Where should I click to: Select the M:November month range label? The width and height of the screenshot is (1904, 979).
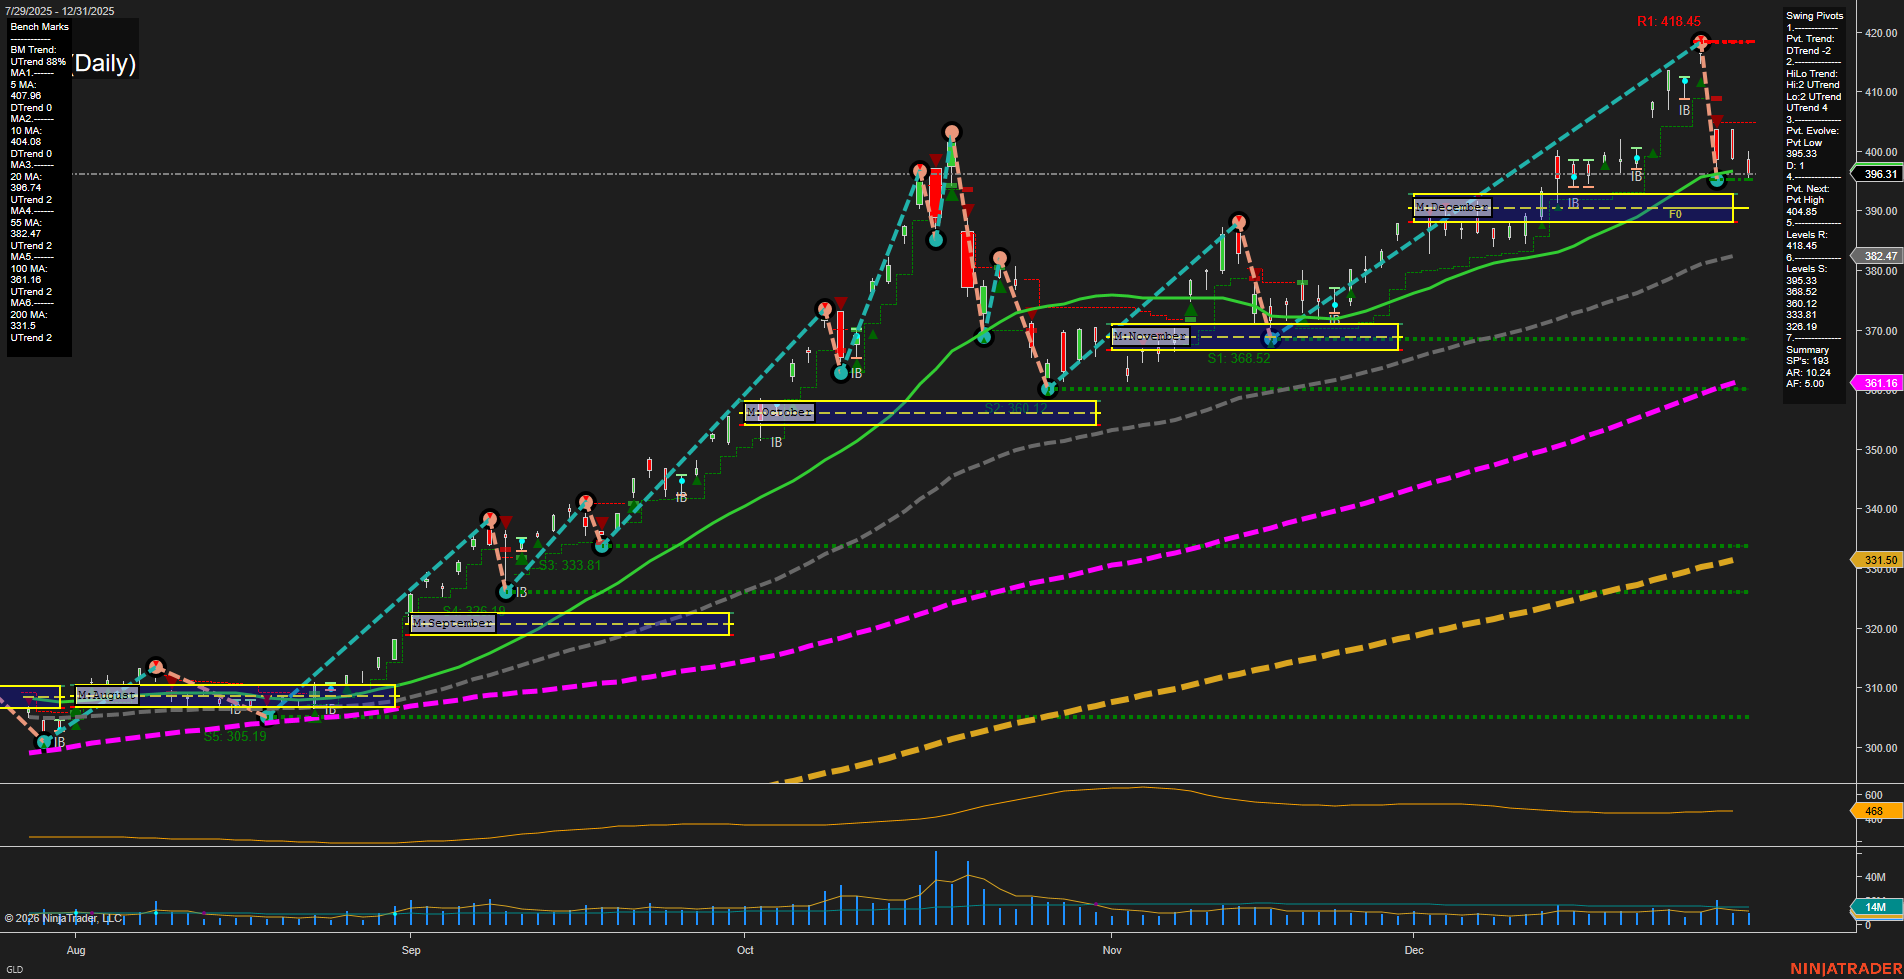[1152, 337]
